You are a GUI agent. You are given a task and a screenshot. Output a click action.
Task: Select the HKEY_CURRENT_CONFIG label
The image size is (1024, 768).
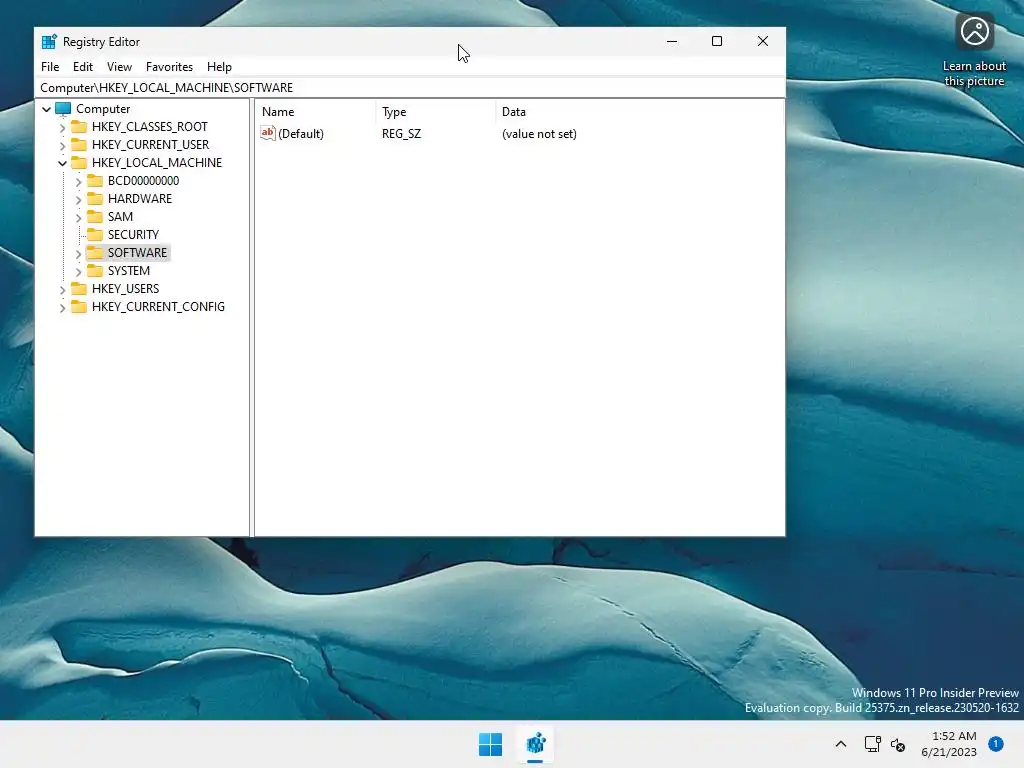158,306
